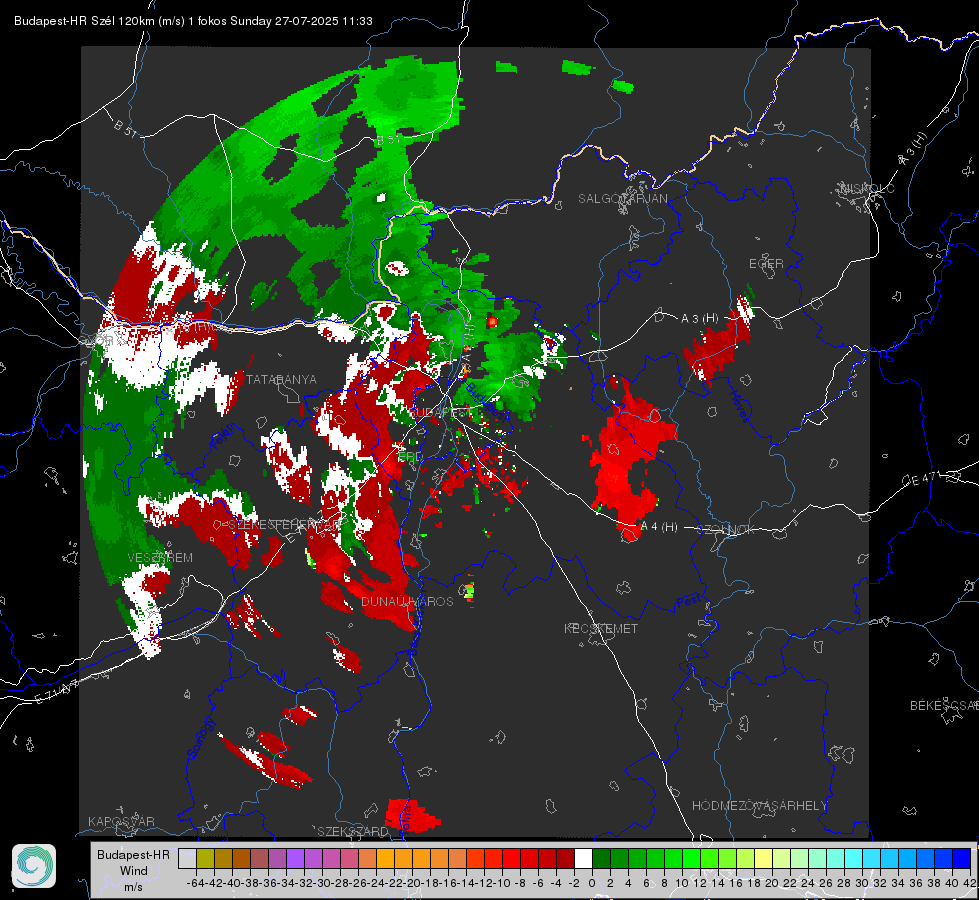Image resolution: width=979 pixels, height=900 pixels.
Task: Click the white swatch between -2 and 0
Action: pyautogui.click(x=583, y=858)
